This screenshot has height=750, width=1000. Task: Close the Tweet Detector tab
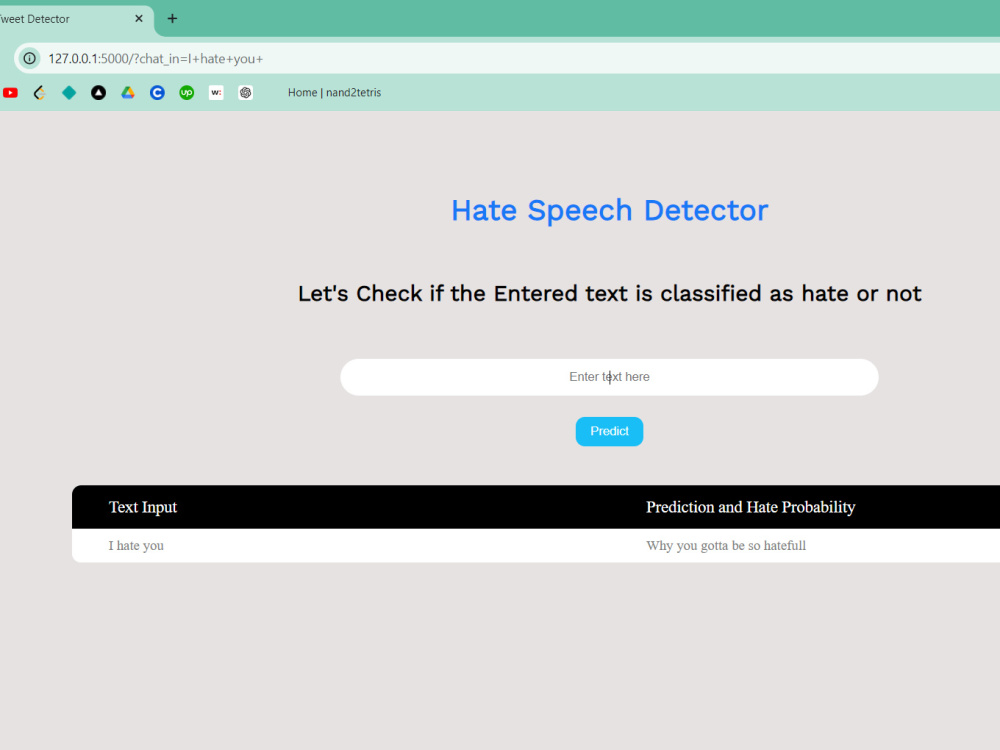pos(139,18)
